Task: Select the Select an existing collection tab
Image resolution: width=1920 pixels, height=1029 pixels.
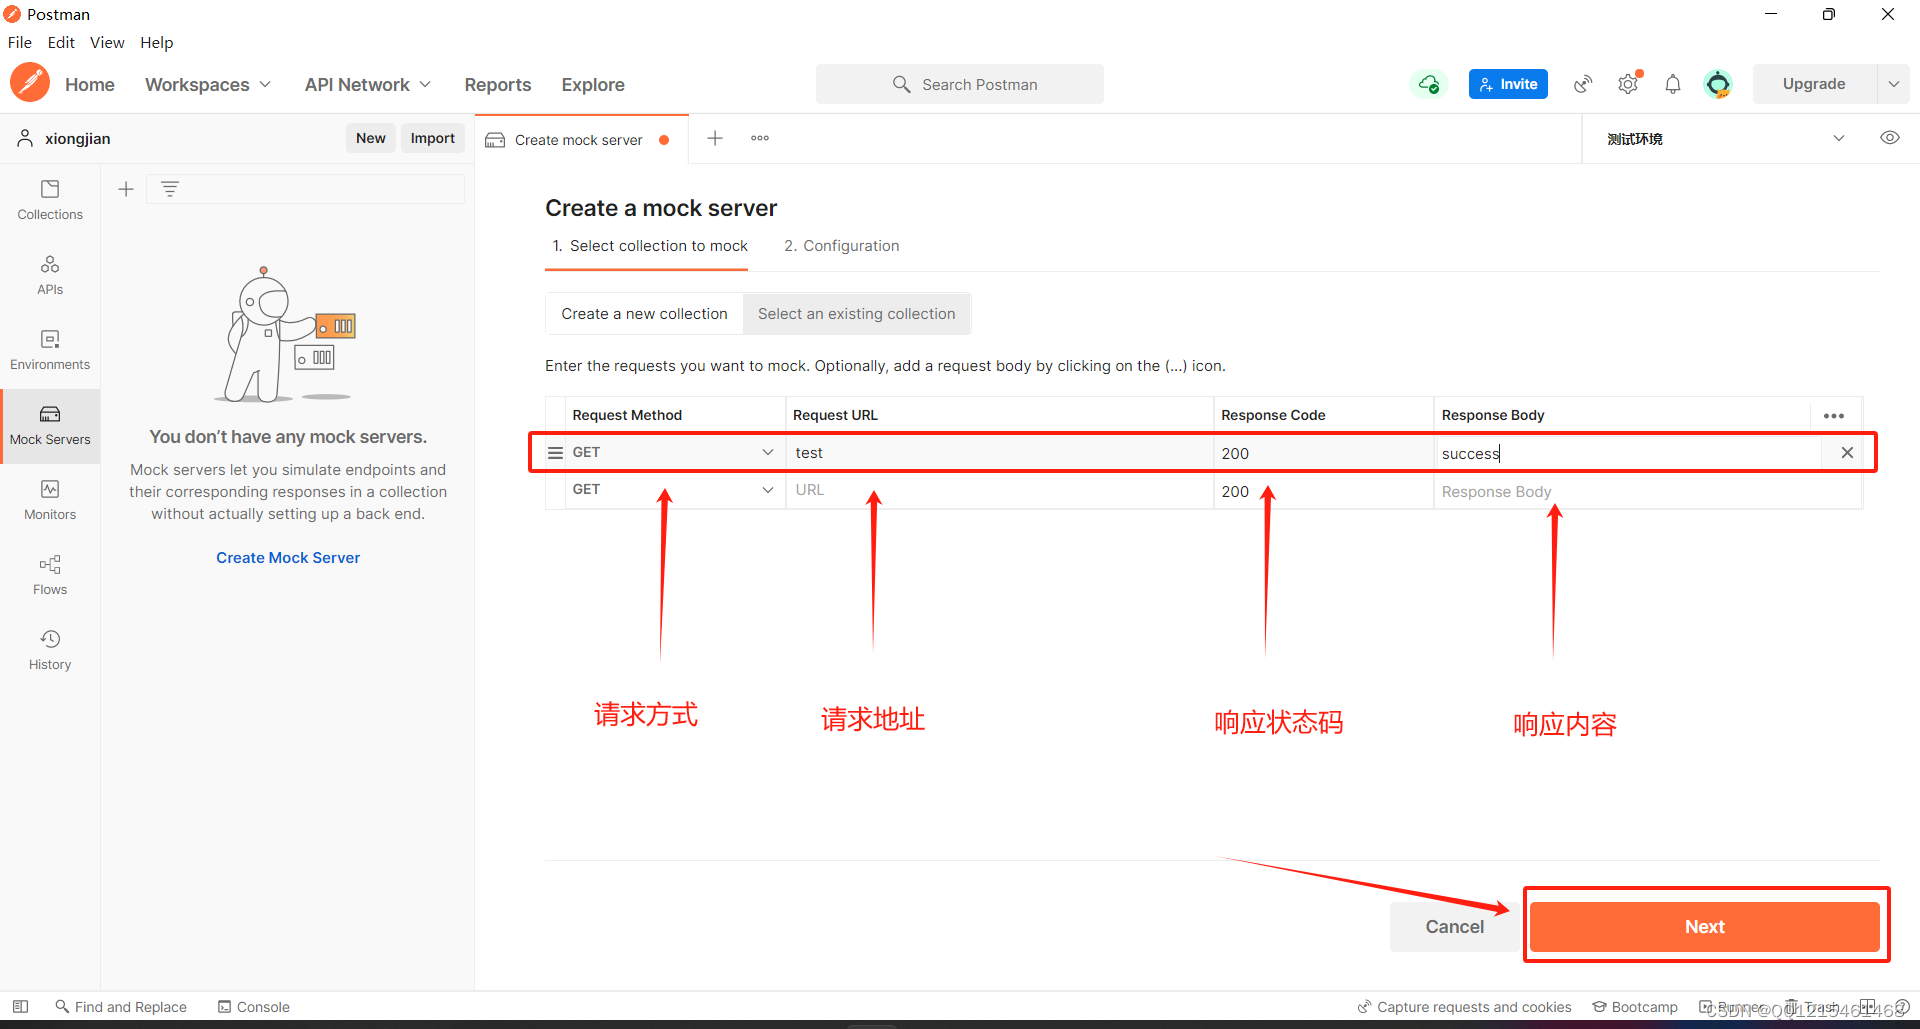Action: click(857, 314)
